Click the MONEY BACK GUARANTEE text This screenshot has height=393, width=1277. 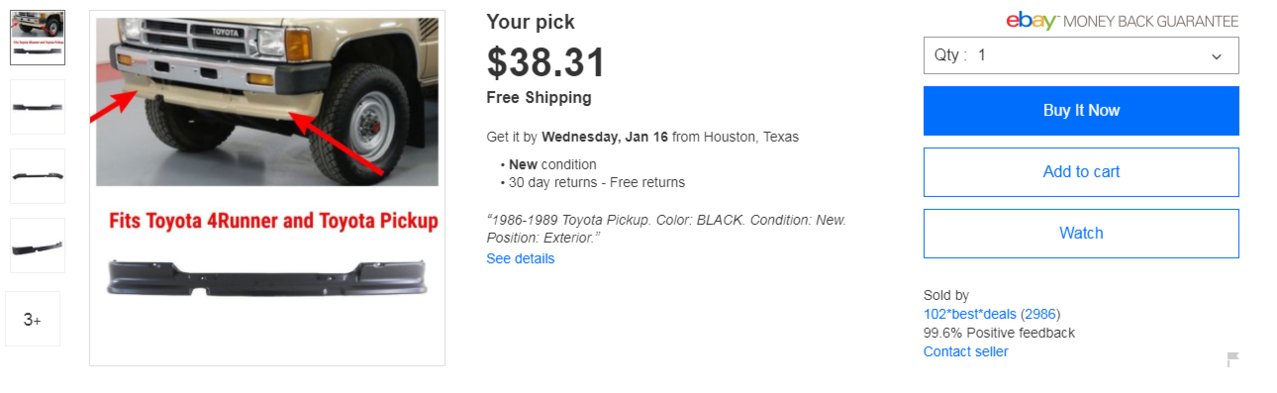tap(1150, 21)
